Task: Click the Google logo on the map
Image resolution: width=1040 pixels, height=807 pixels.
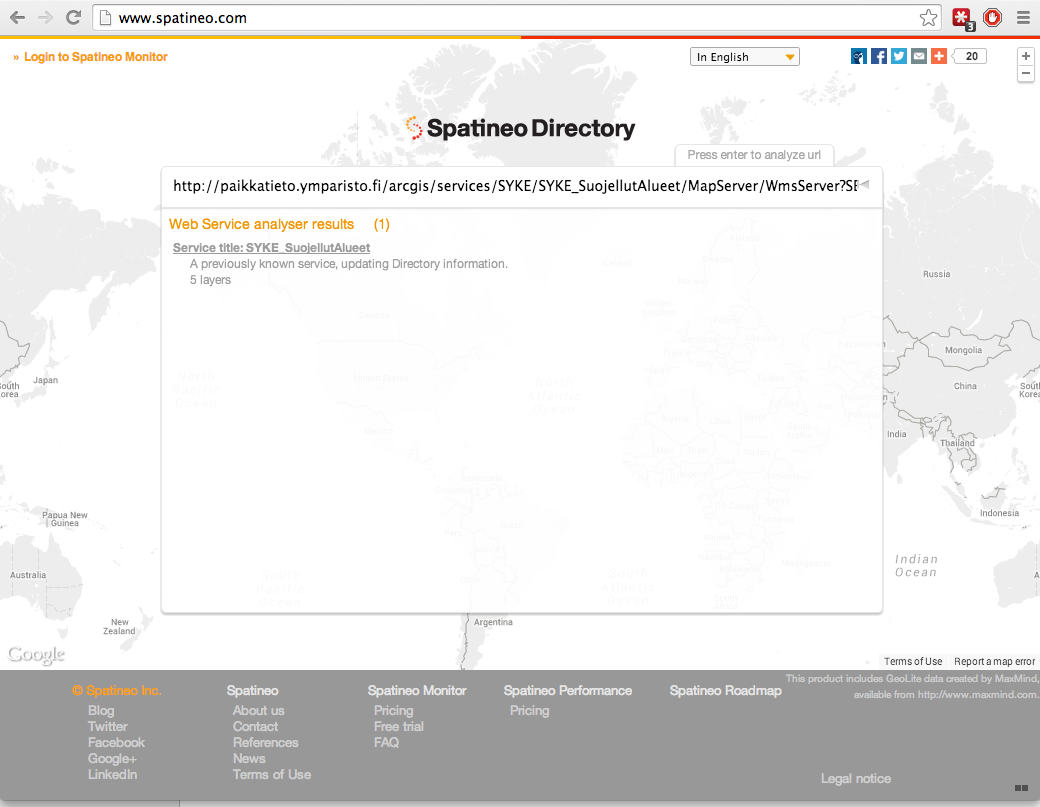Action: click(36, 655)
